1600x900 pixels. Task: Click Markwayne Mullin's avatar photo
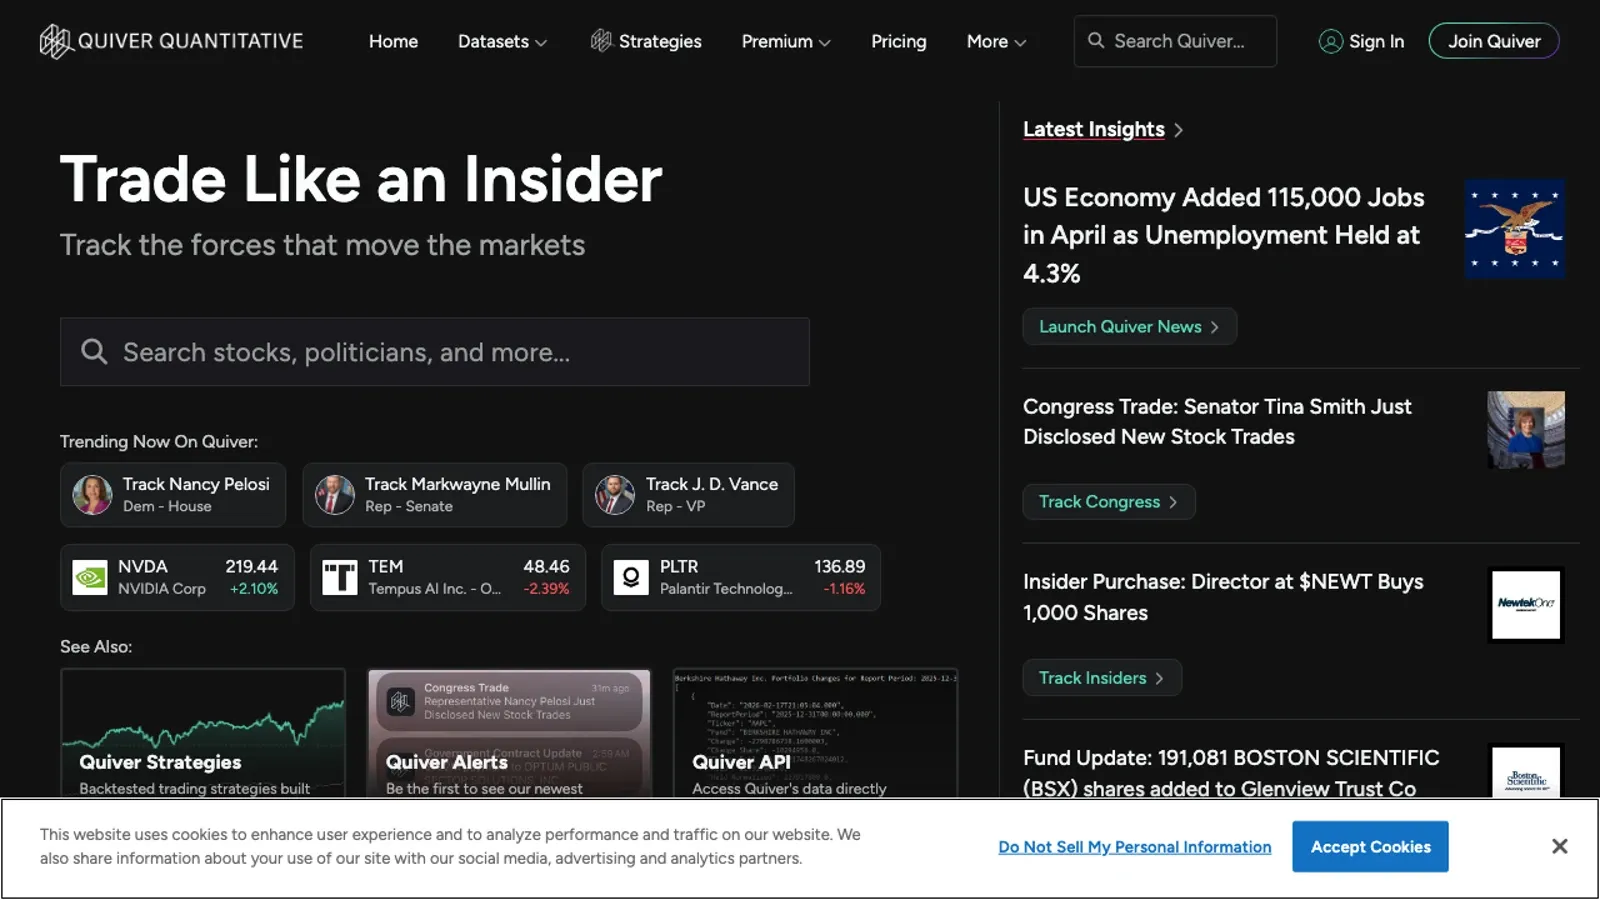pyautogui.click(x=335, y=495)
